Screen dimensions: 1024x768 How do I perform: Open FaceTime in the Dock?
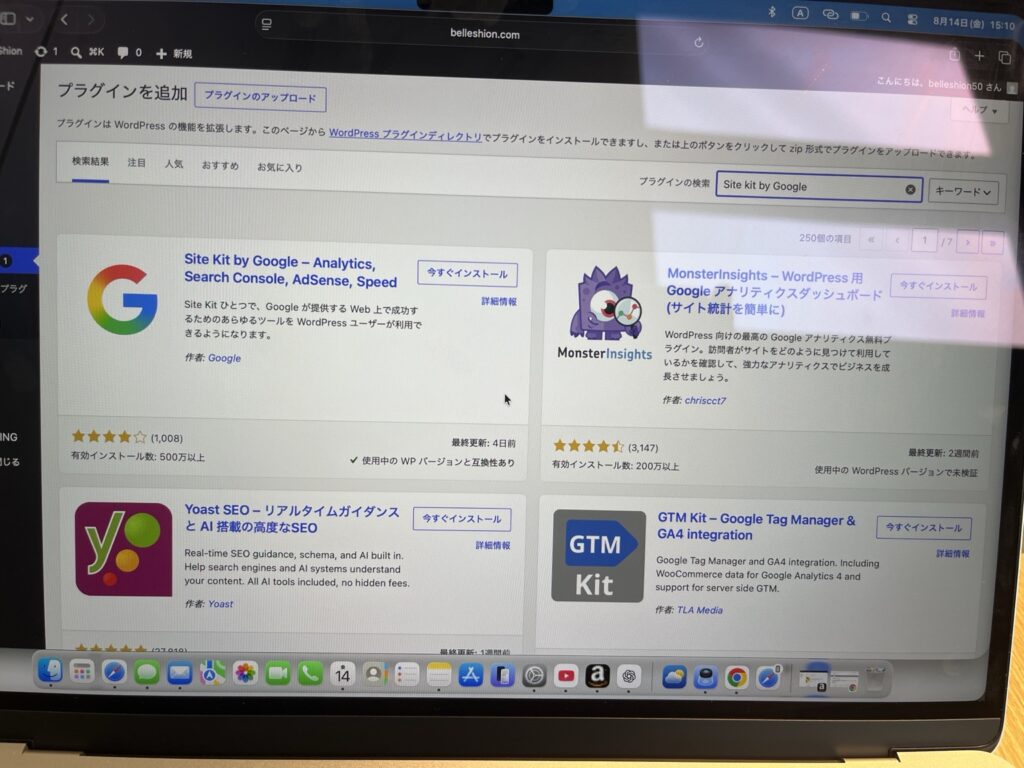(x=278, y=673)
